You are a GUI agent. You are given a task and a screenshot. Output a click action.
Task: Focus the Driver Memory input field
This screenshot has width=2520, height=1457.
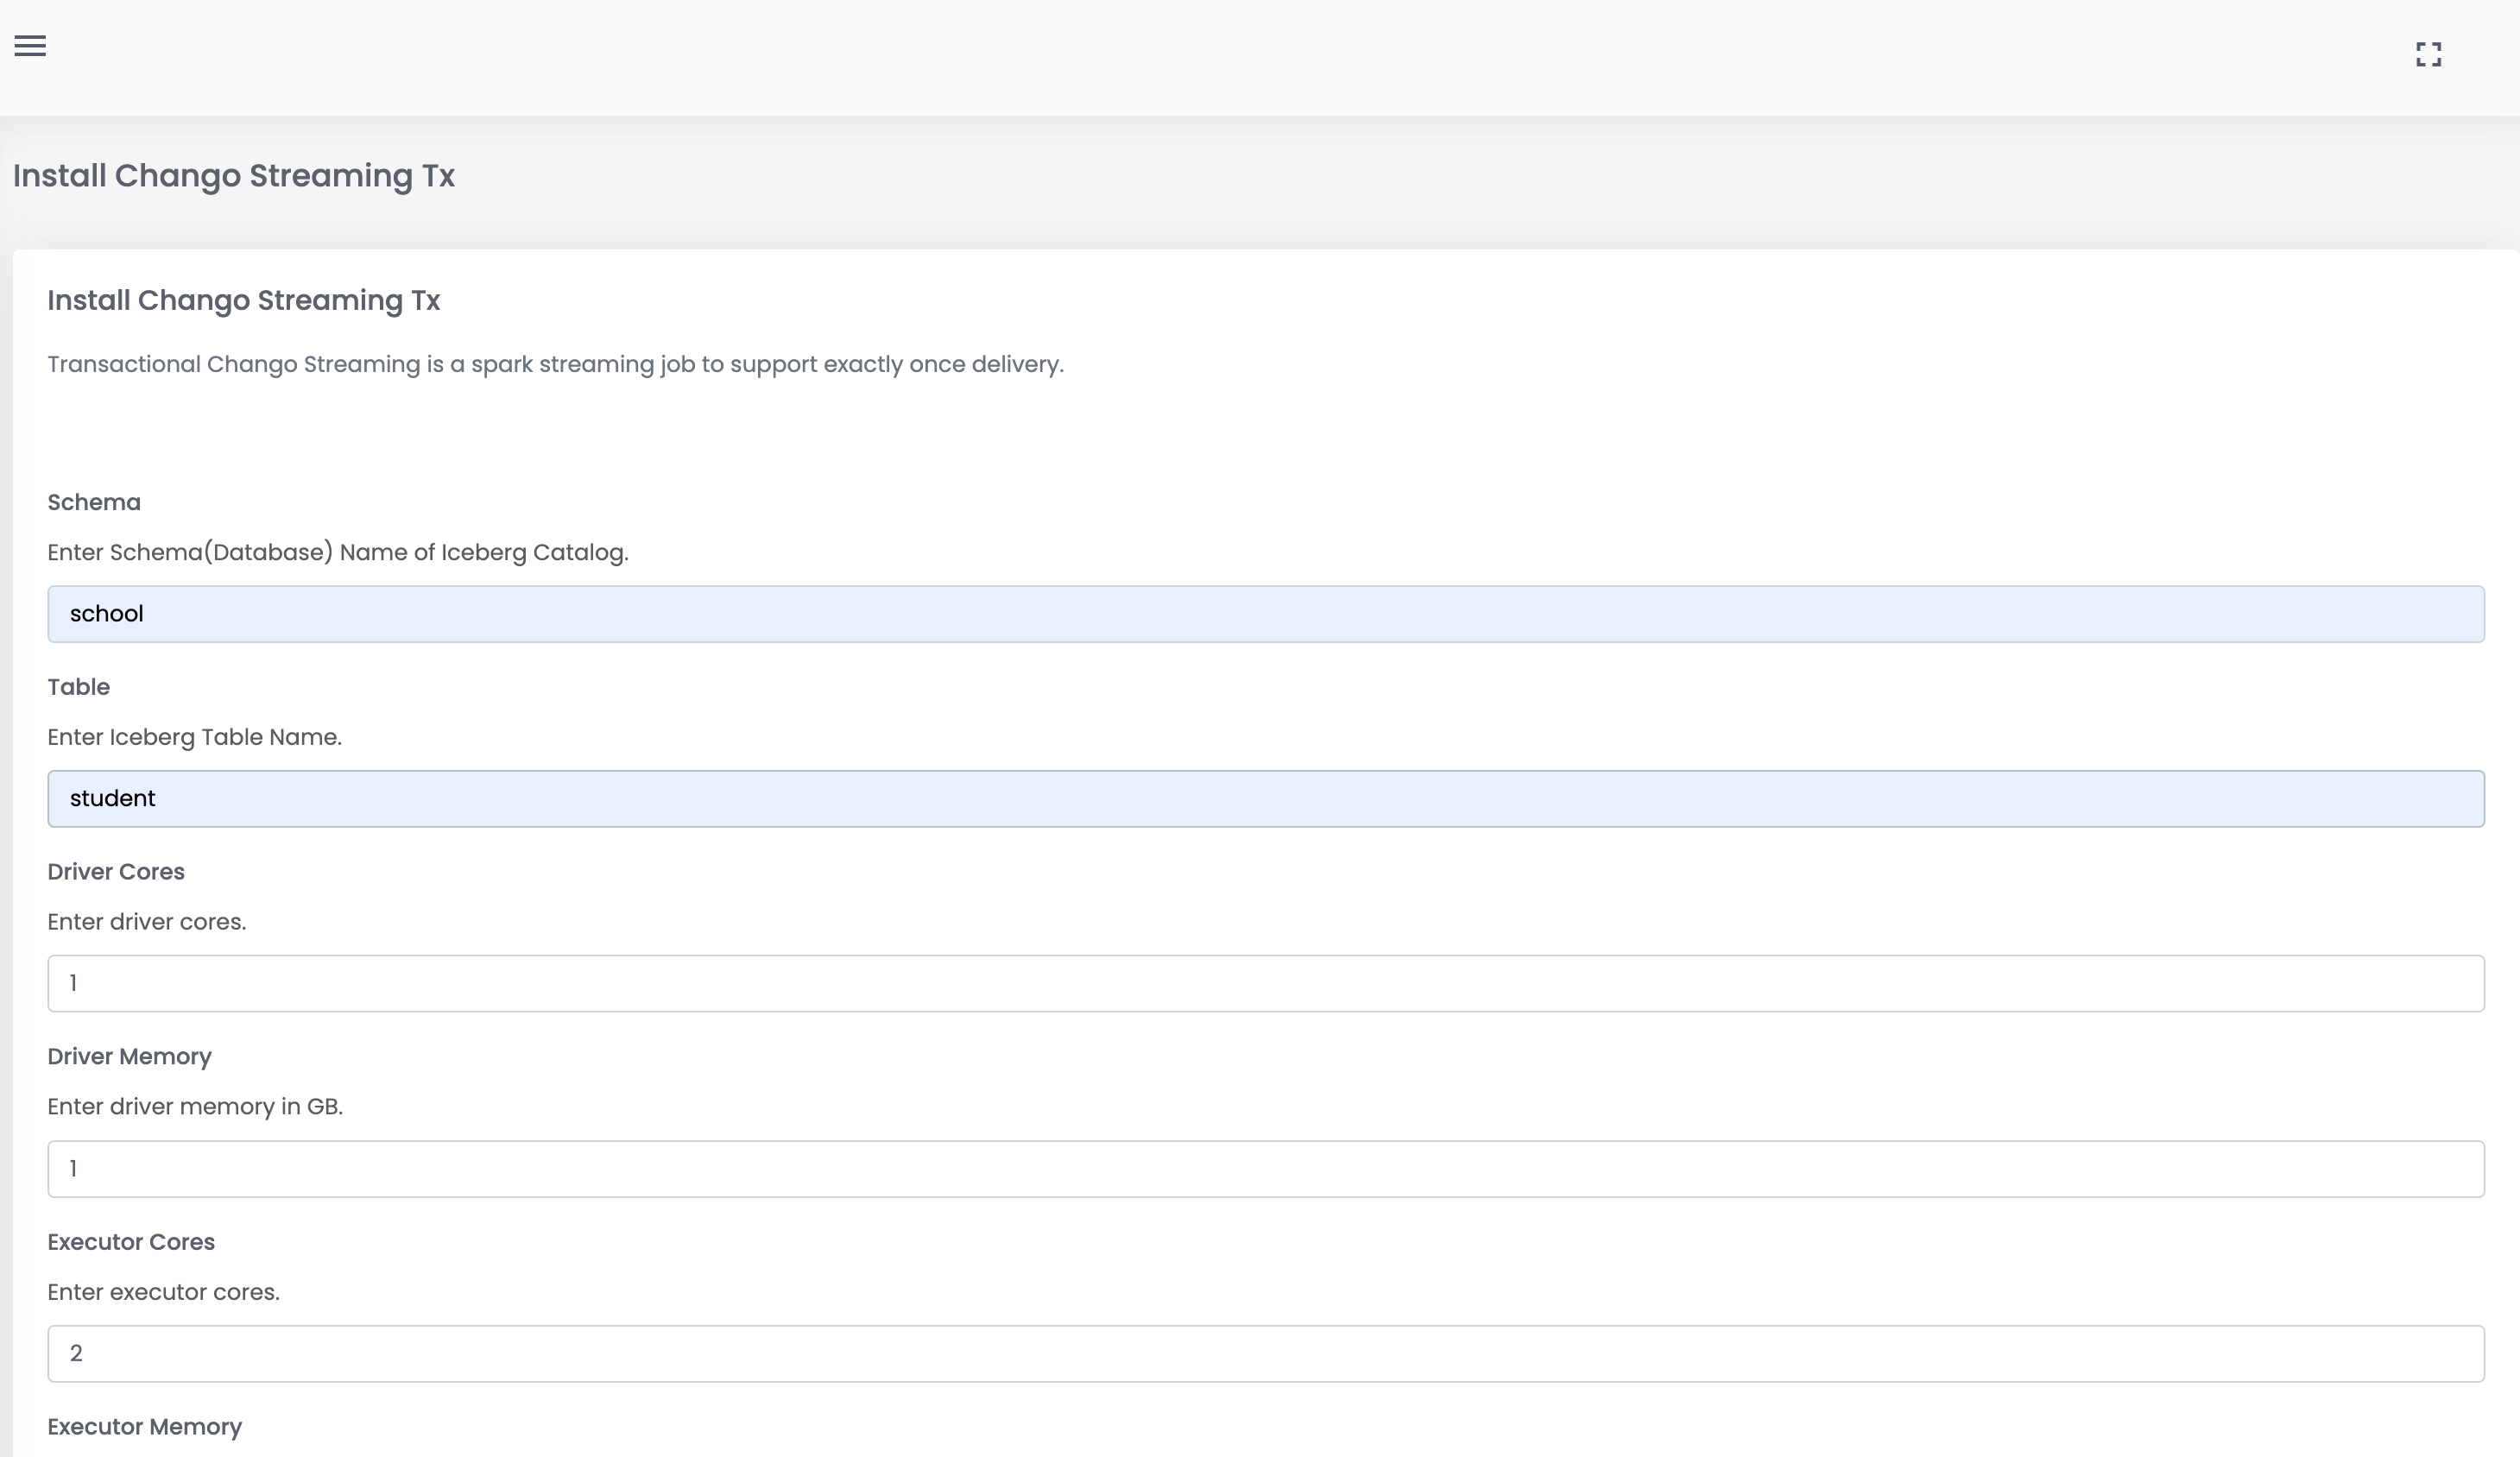(1266, 1169)
